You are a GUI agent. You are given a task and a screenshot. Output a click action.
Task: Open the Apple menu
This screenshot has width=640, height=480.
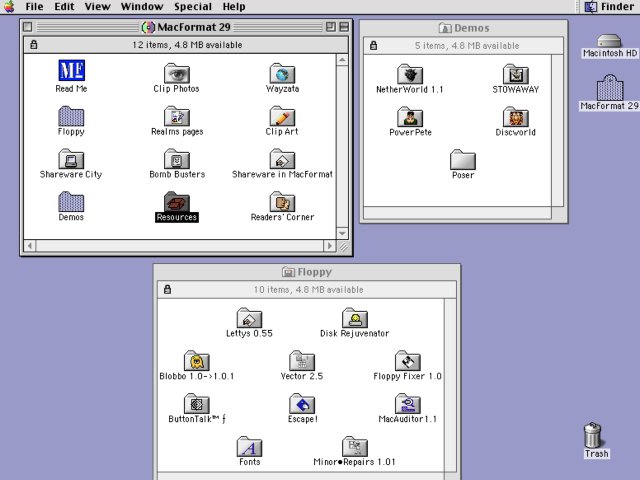click(x=9, y=7)
